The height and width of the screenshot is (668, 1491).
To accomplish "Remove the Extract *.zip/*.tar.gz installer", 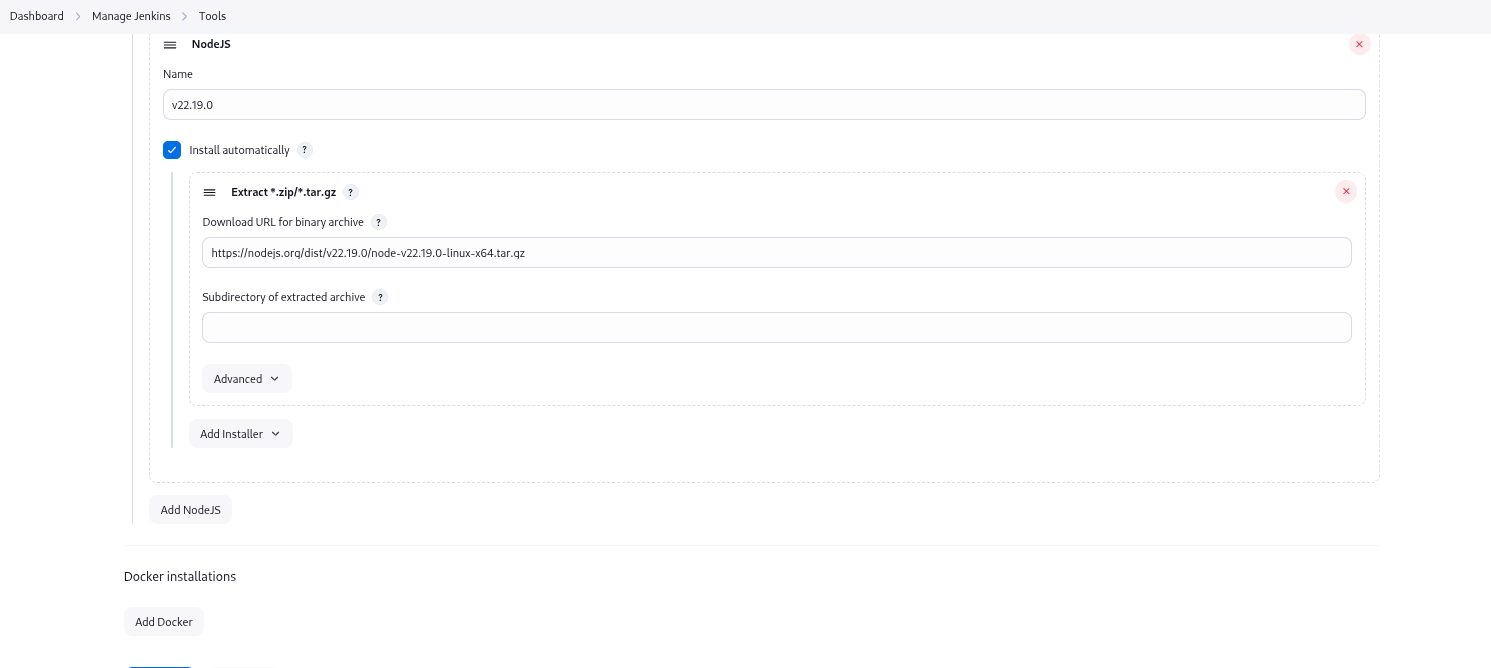I will (1346, 192).
